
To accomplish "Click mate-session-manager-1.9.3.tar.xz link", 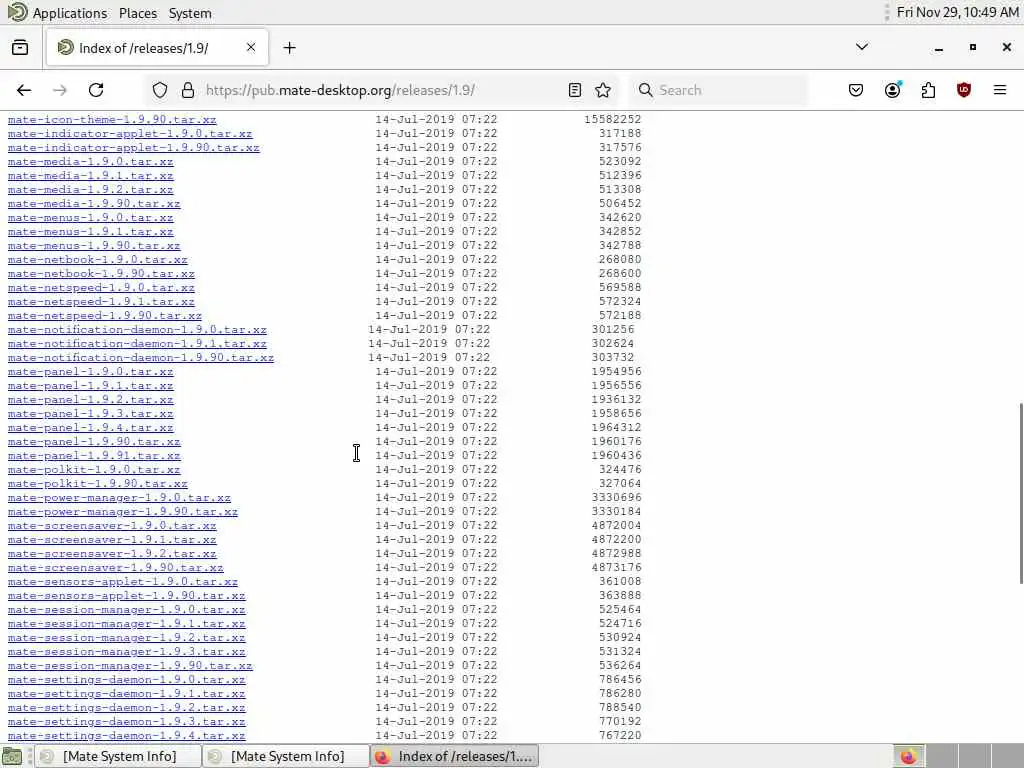I will pyautogui.click(x=126, y=652).
